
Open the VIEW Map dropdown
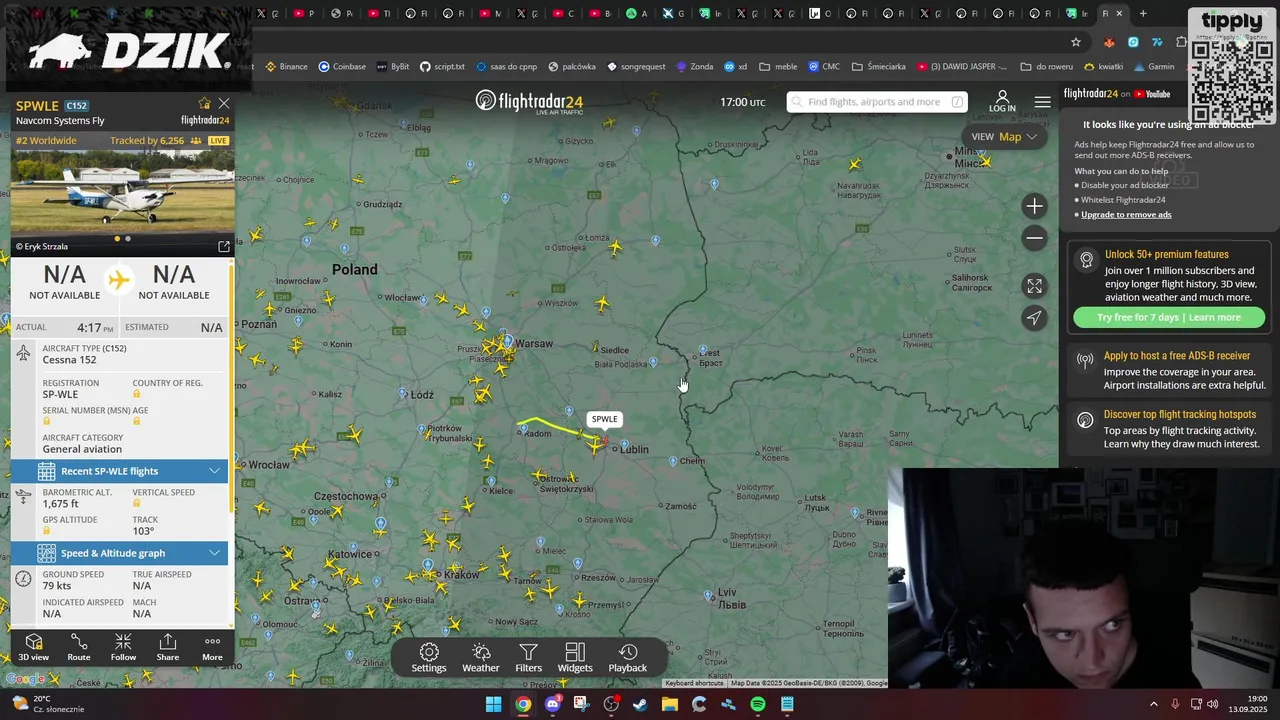pyautogui.click(x=1004, y=137)
